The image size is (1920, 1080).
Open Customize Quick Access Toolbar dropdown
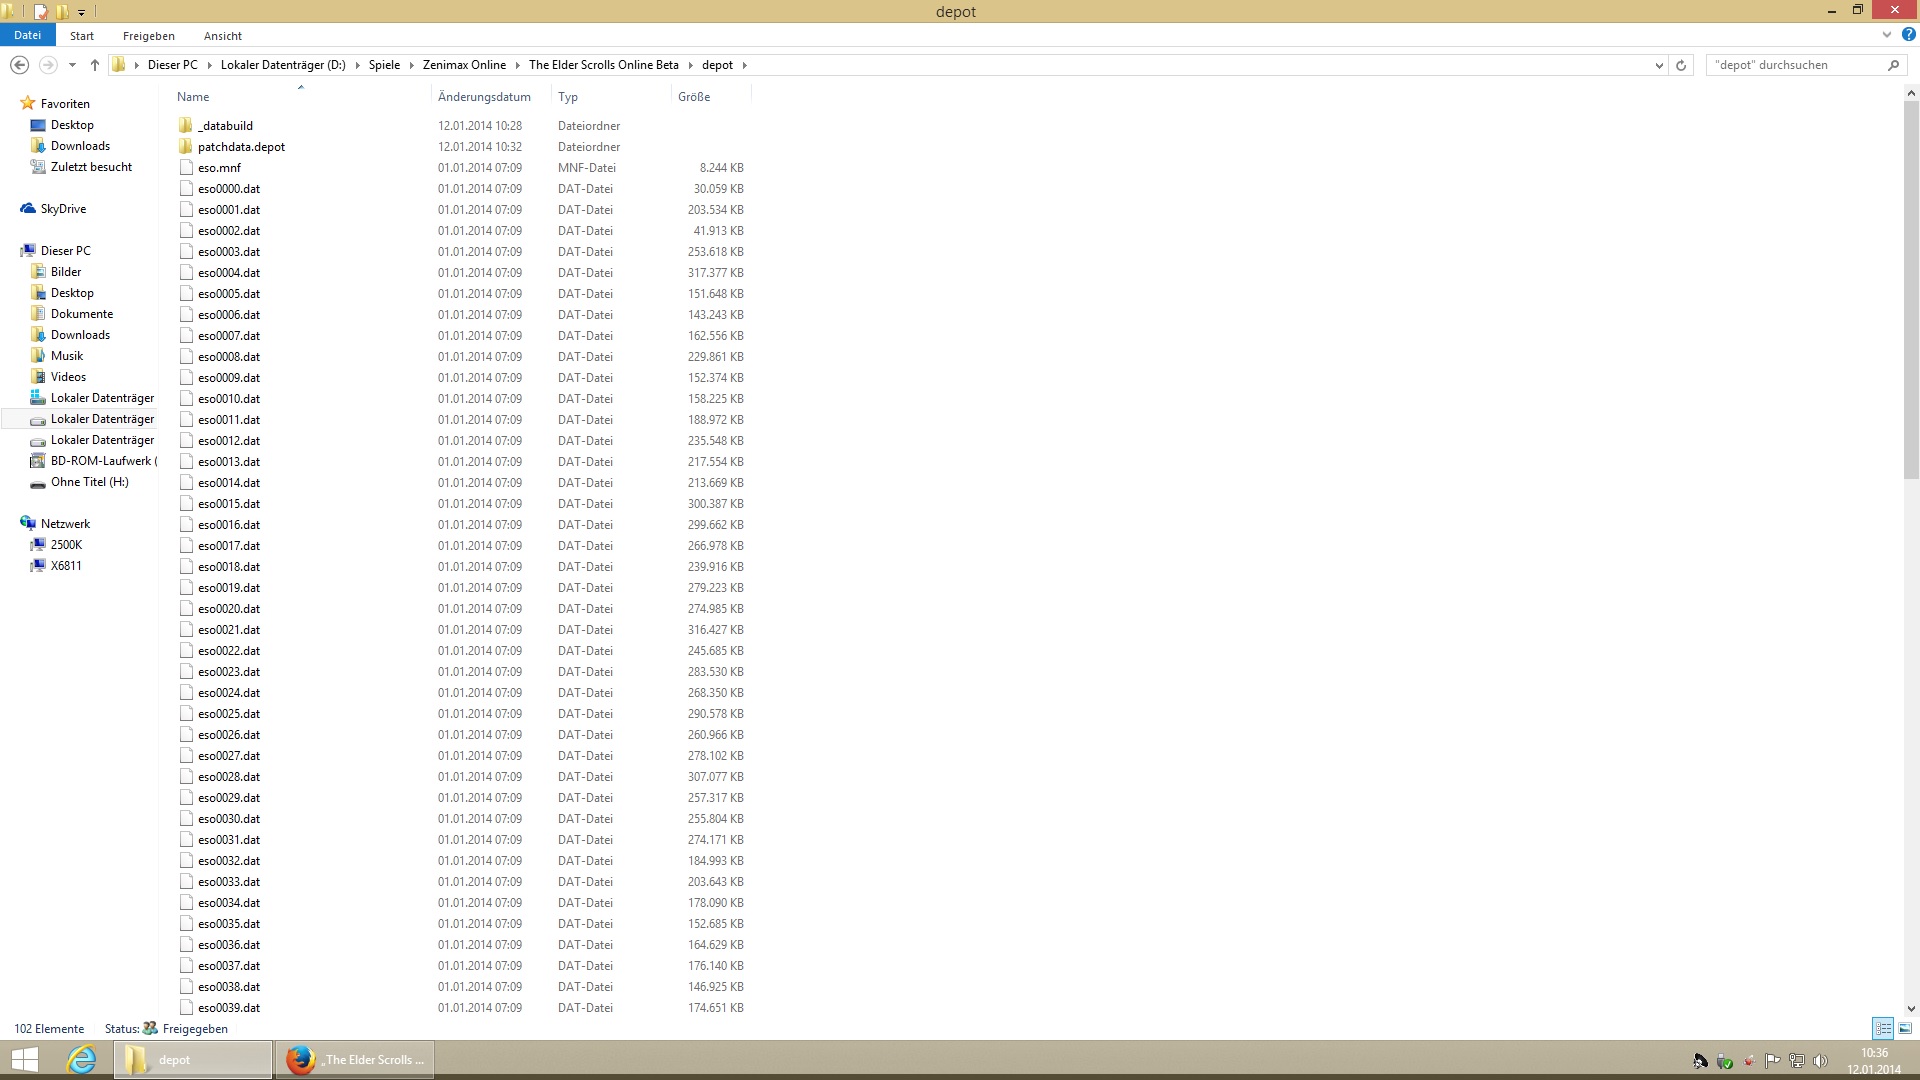(82, 12)
